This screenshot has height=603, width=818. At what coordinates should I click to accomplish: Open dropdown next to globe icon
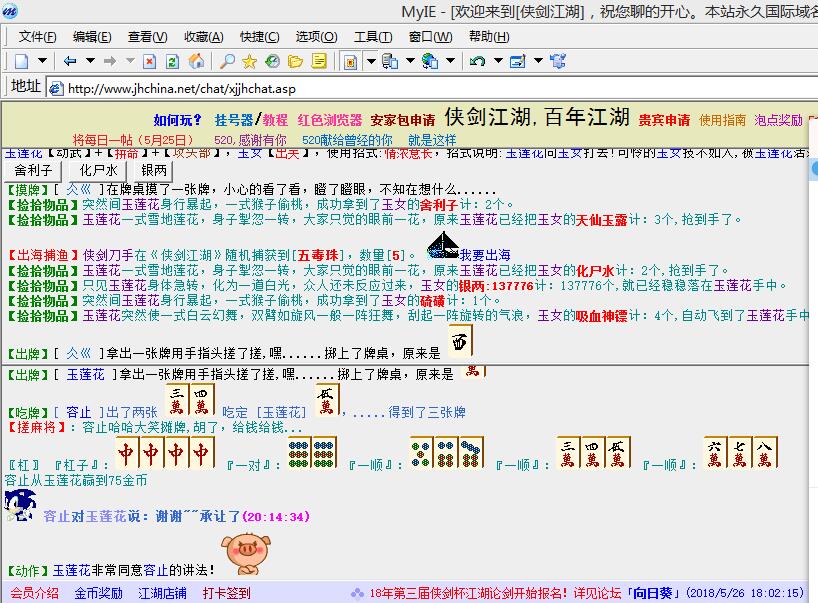450,61
